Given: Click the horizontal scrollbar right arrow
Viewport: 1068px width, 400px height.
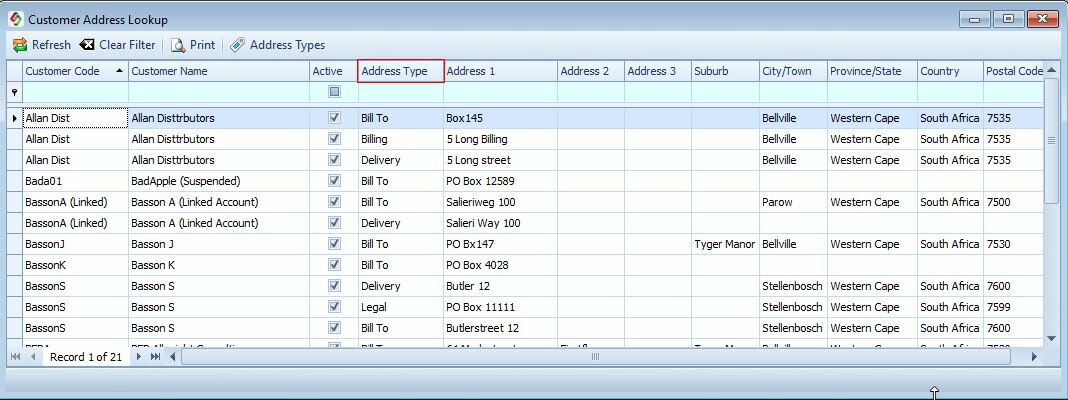Looking at the screenshot, I should tap(1034, 357).
